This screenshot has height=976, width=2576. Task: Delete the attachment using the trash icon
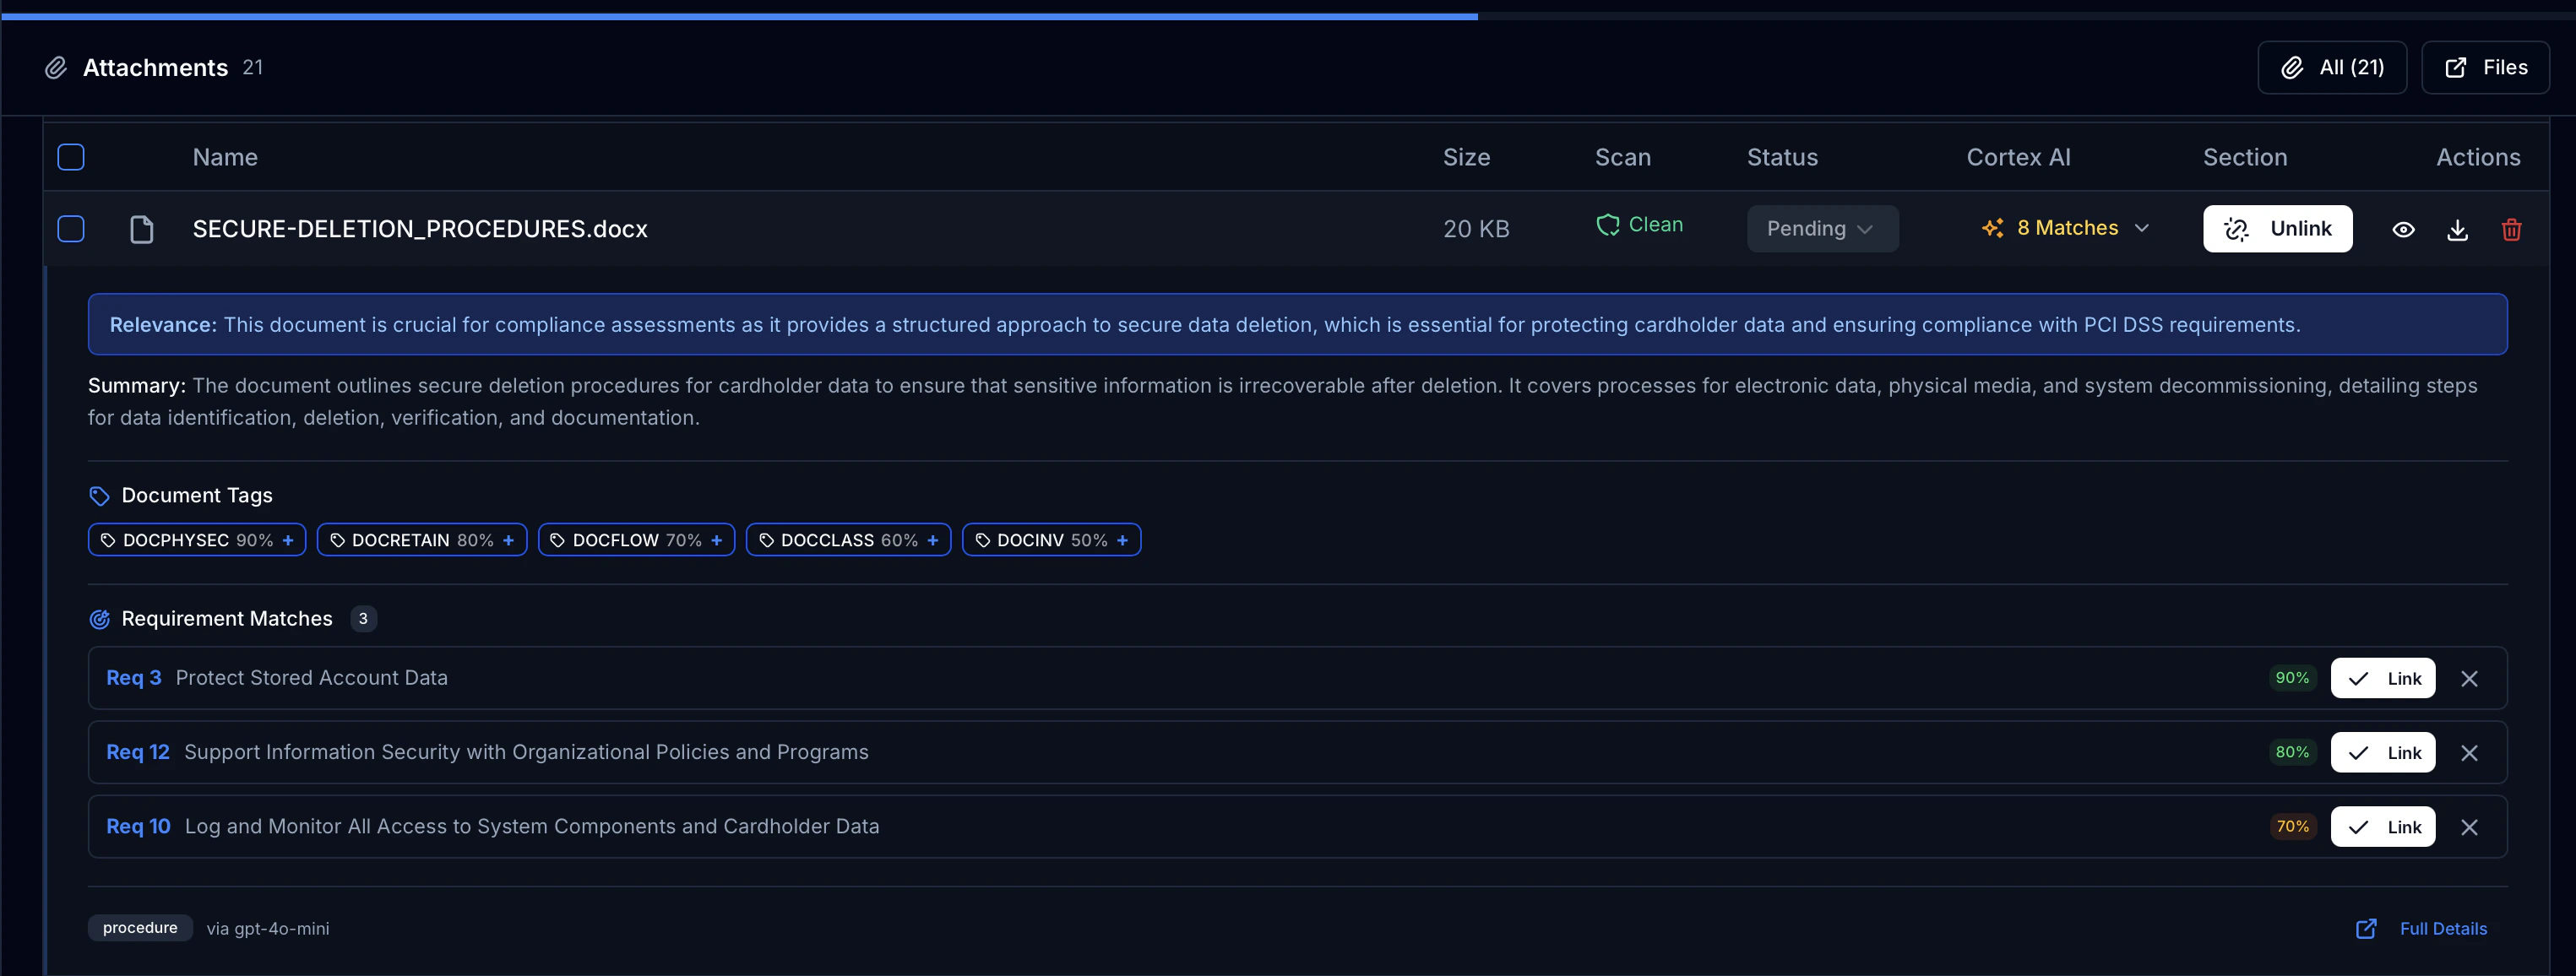point(2512,229)
